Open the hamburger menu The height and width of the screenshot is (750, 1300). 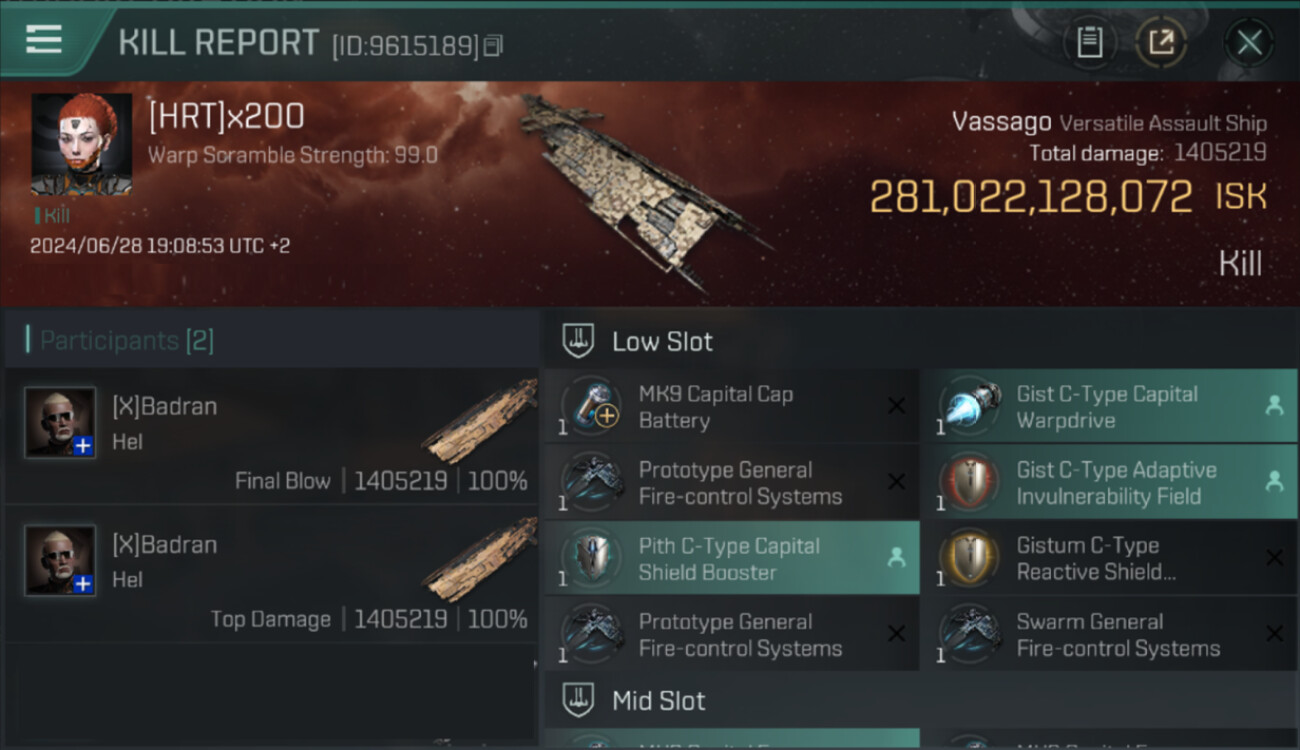44,40
